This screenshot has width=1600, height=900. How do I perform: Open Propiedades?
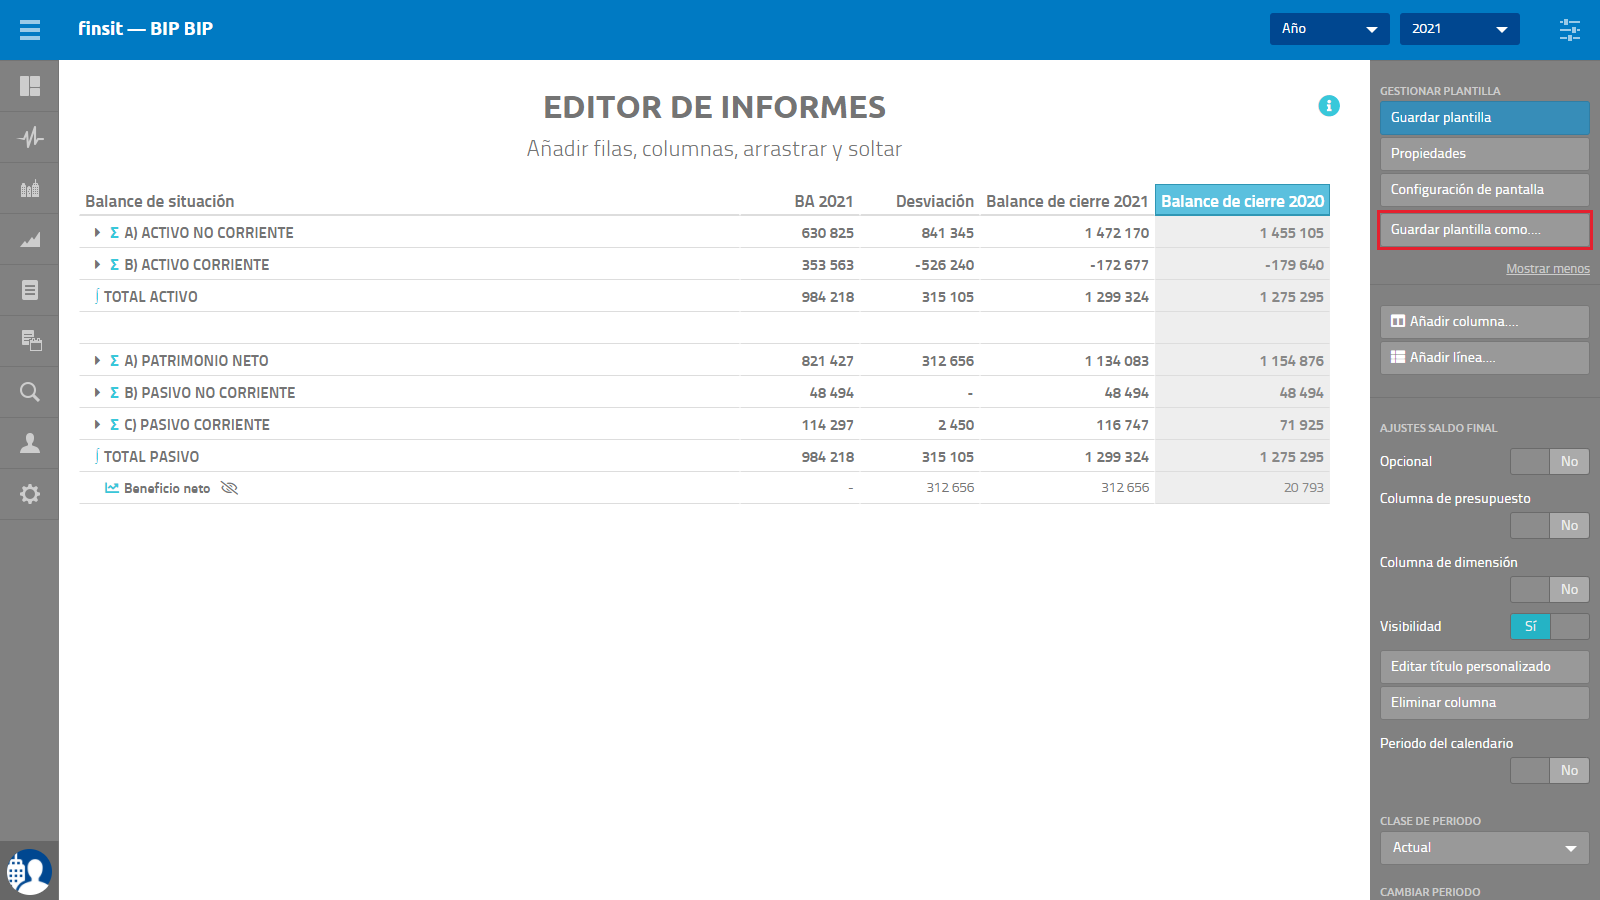click(x=1484, y=154)
